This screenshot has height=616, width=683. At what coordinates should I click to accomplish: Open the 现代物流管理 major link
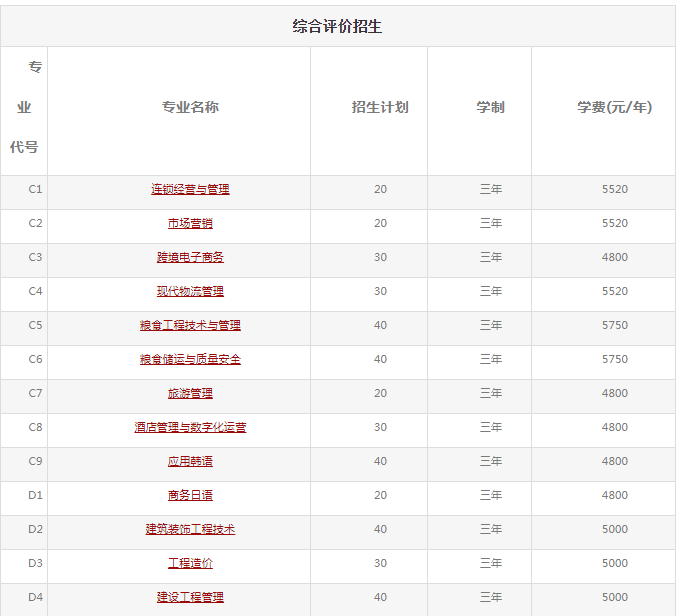click(x=190, y=291)
